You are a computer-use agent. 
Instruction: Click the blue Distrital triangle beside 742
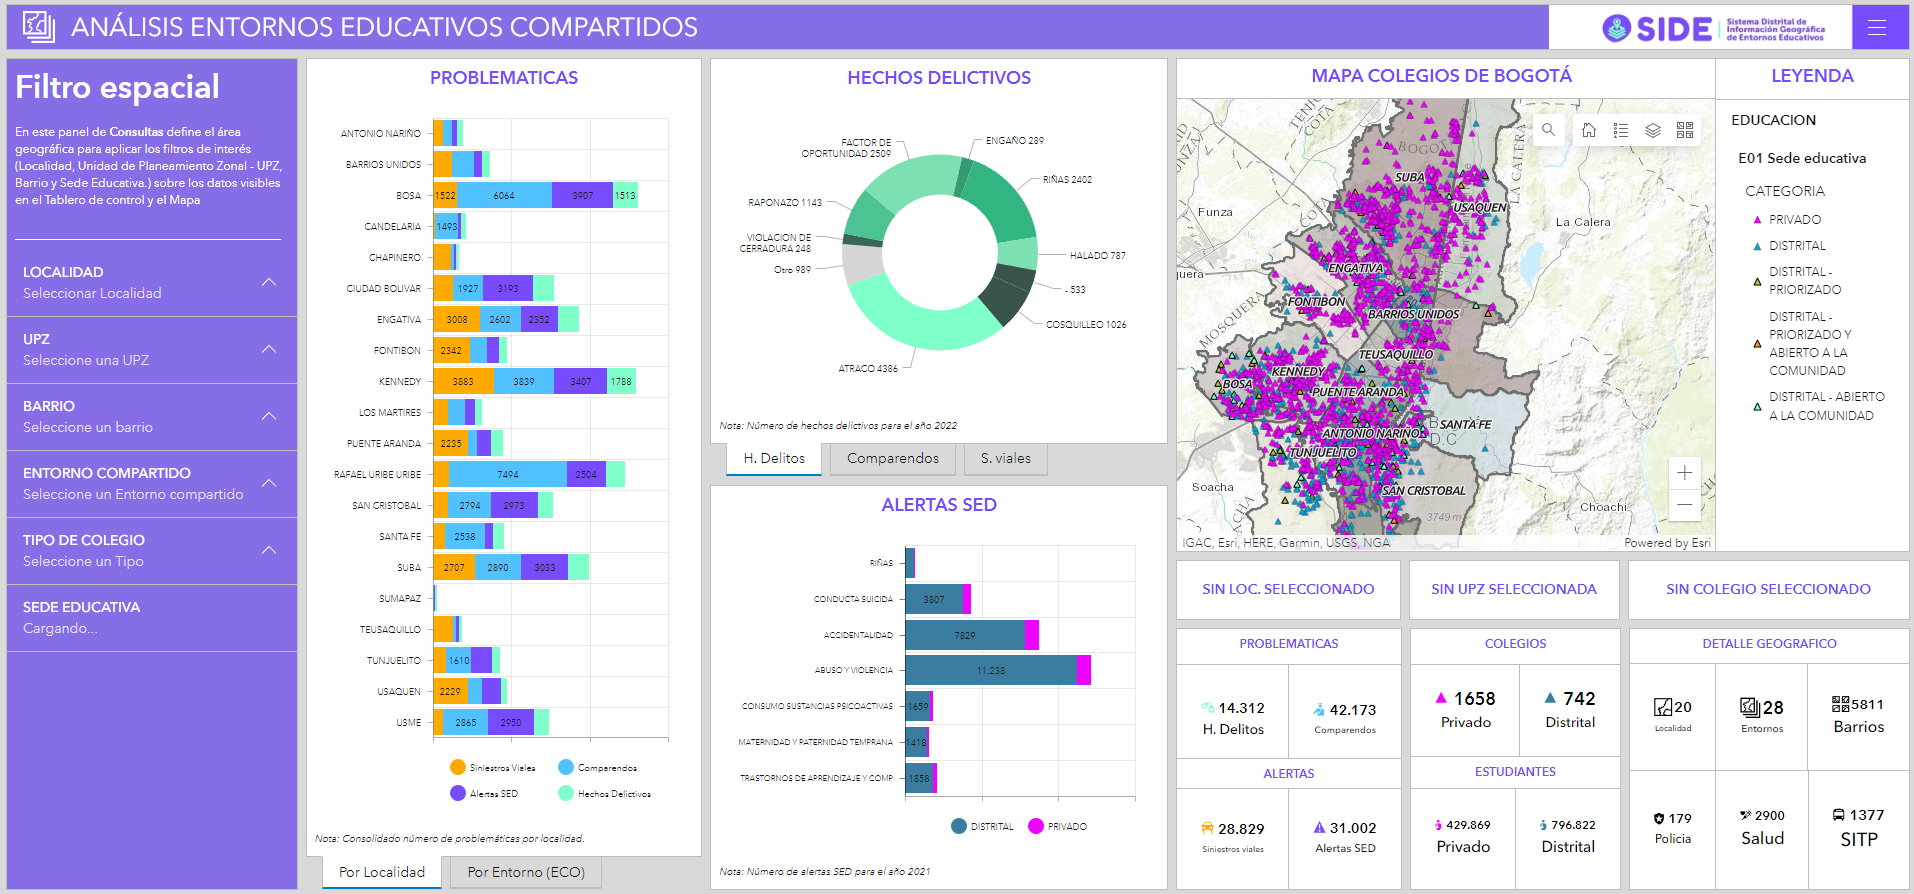(x=1550, y=698)
